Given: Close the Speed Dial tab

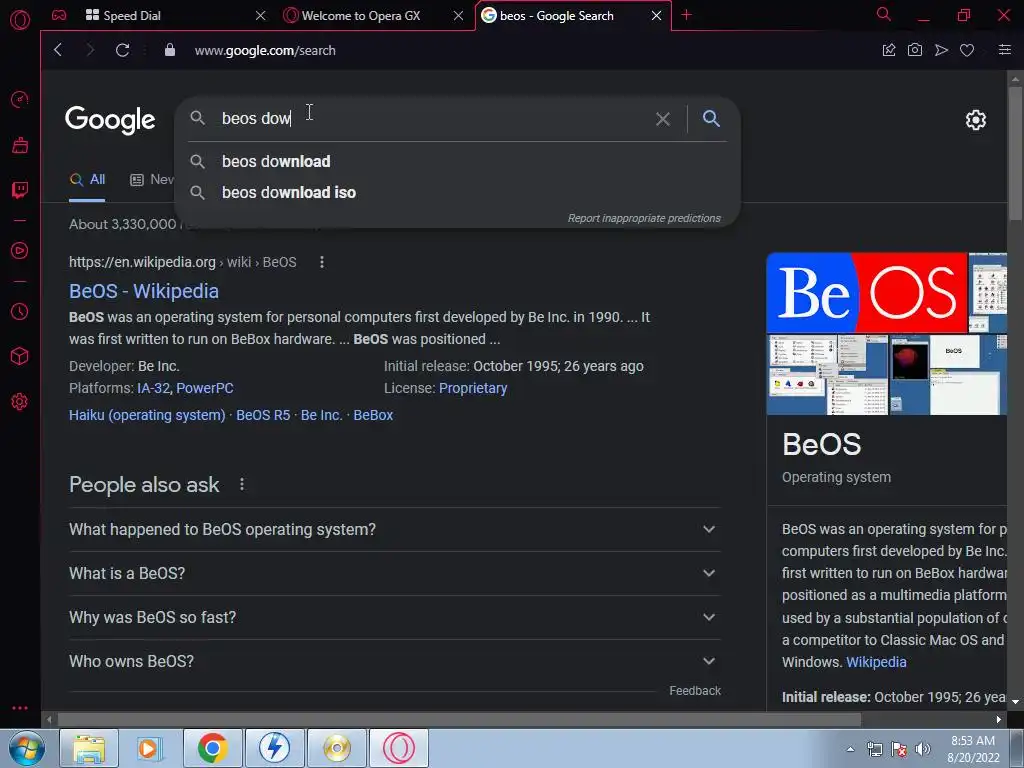Looking at the screenshot, I should pyautogui.click(x=261, y=16).
